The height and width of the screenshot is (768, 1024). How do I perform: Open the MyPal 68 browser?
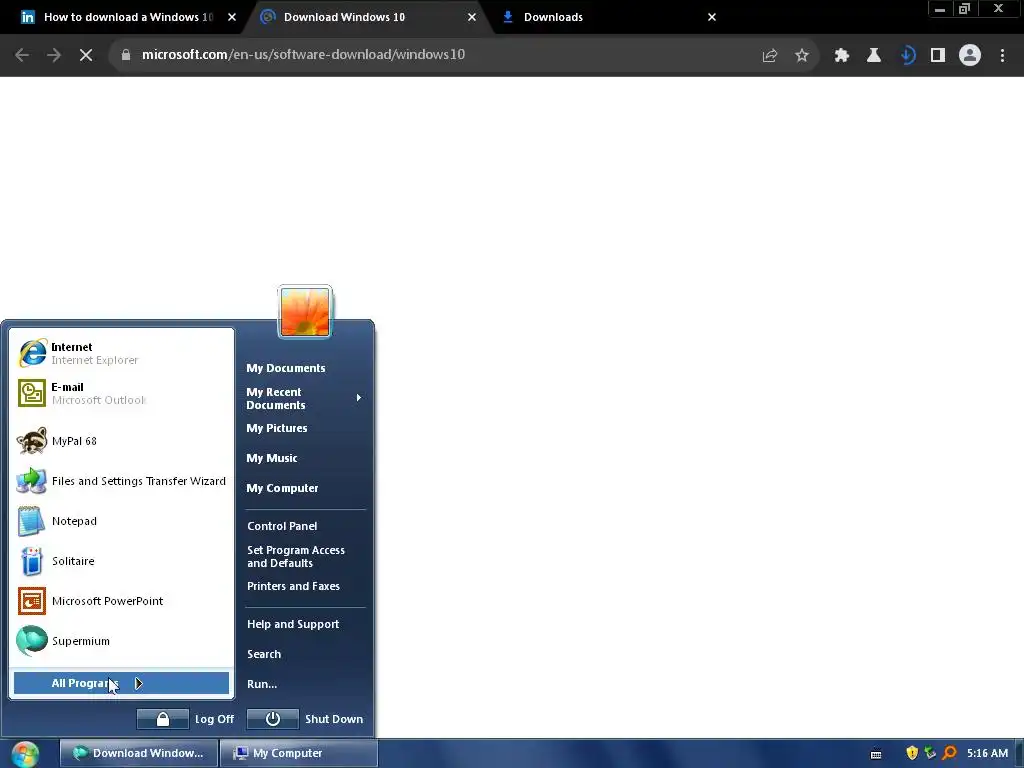tap(121, 441)
